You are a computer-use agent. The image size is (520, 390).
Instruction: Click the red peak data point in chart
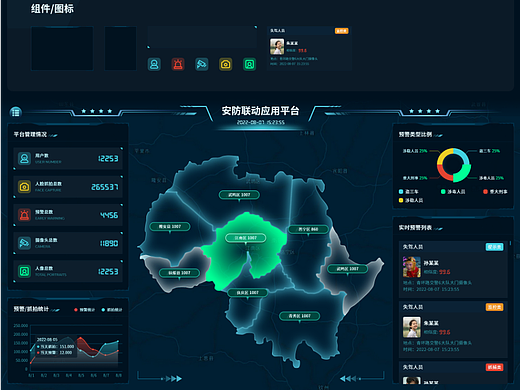81,338
